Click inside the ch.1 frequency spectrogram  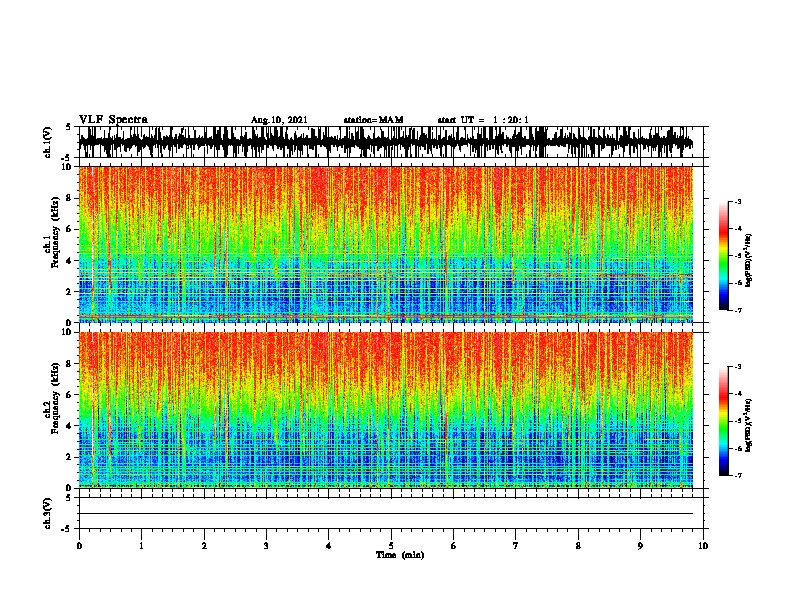tap(385, 244)
